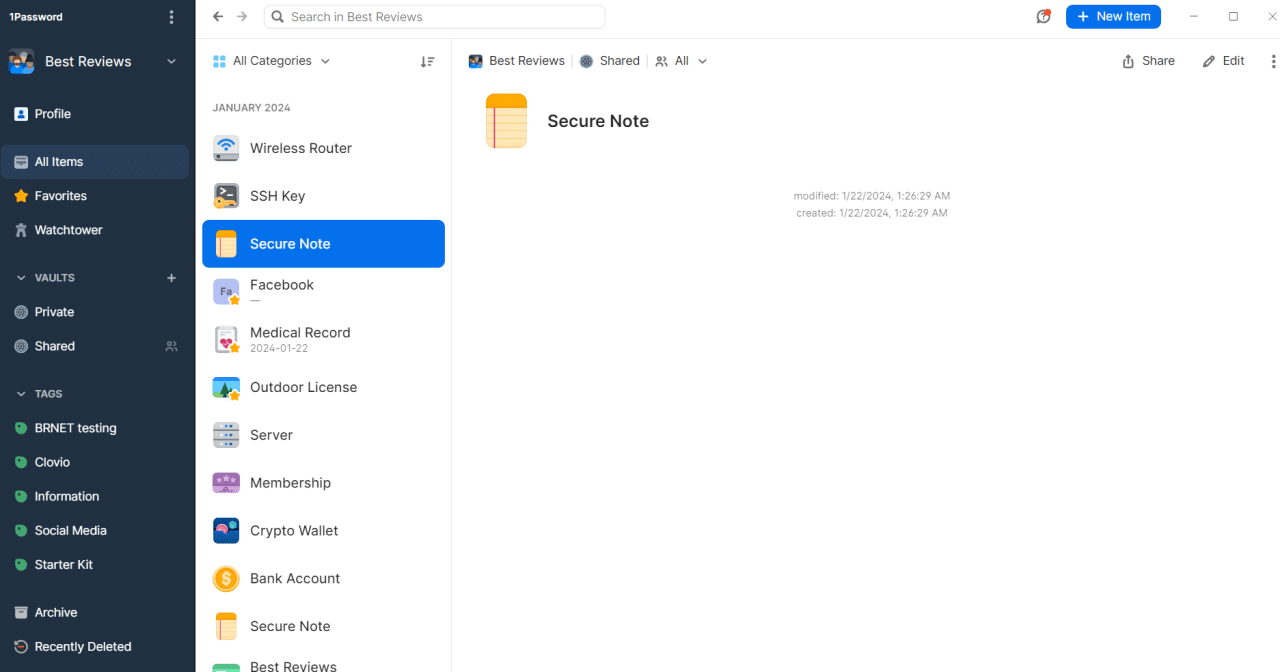Open the All Categories dropdown
This screenshot has width=1280, height=672.
(271, 60)
